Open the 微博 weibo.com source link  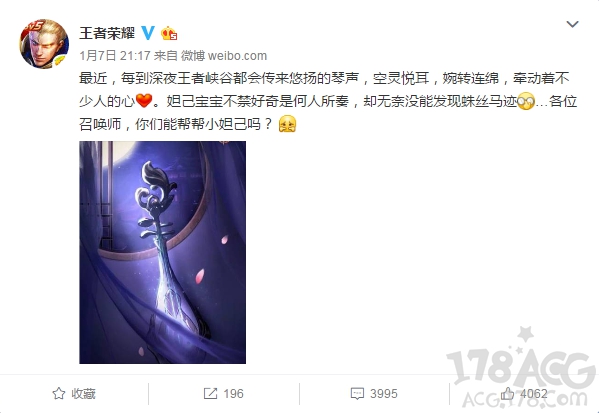[x=224, y=56]
